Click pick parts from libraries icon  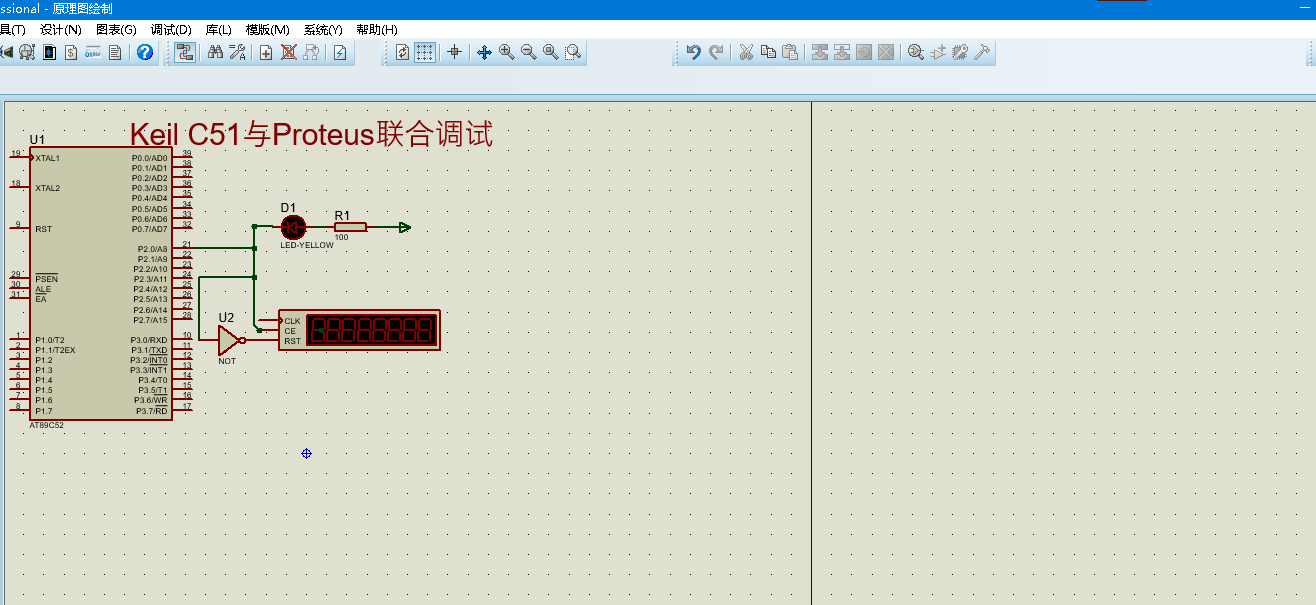pos(916,52)
